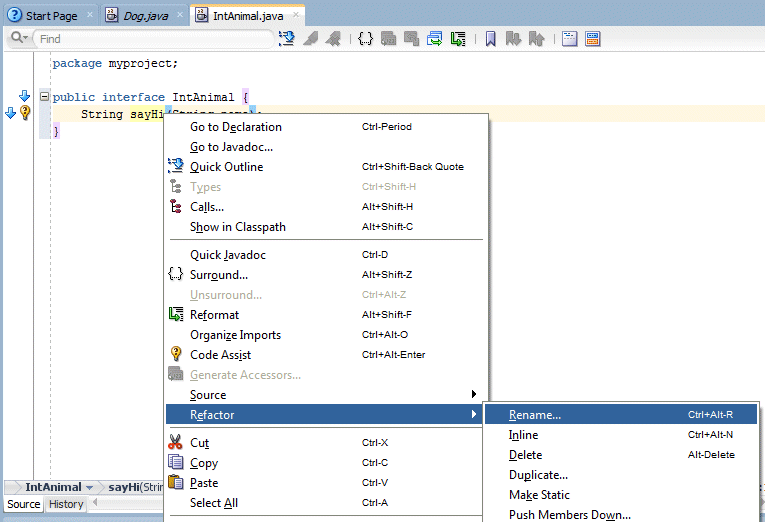
Task: Click the lightbulb code assist gutter icon
Action: [x=25, y=113]
